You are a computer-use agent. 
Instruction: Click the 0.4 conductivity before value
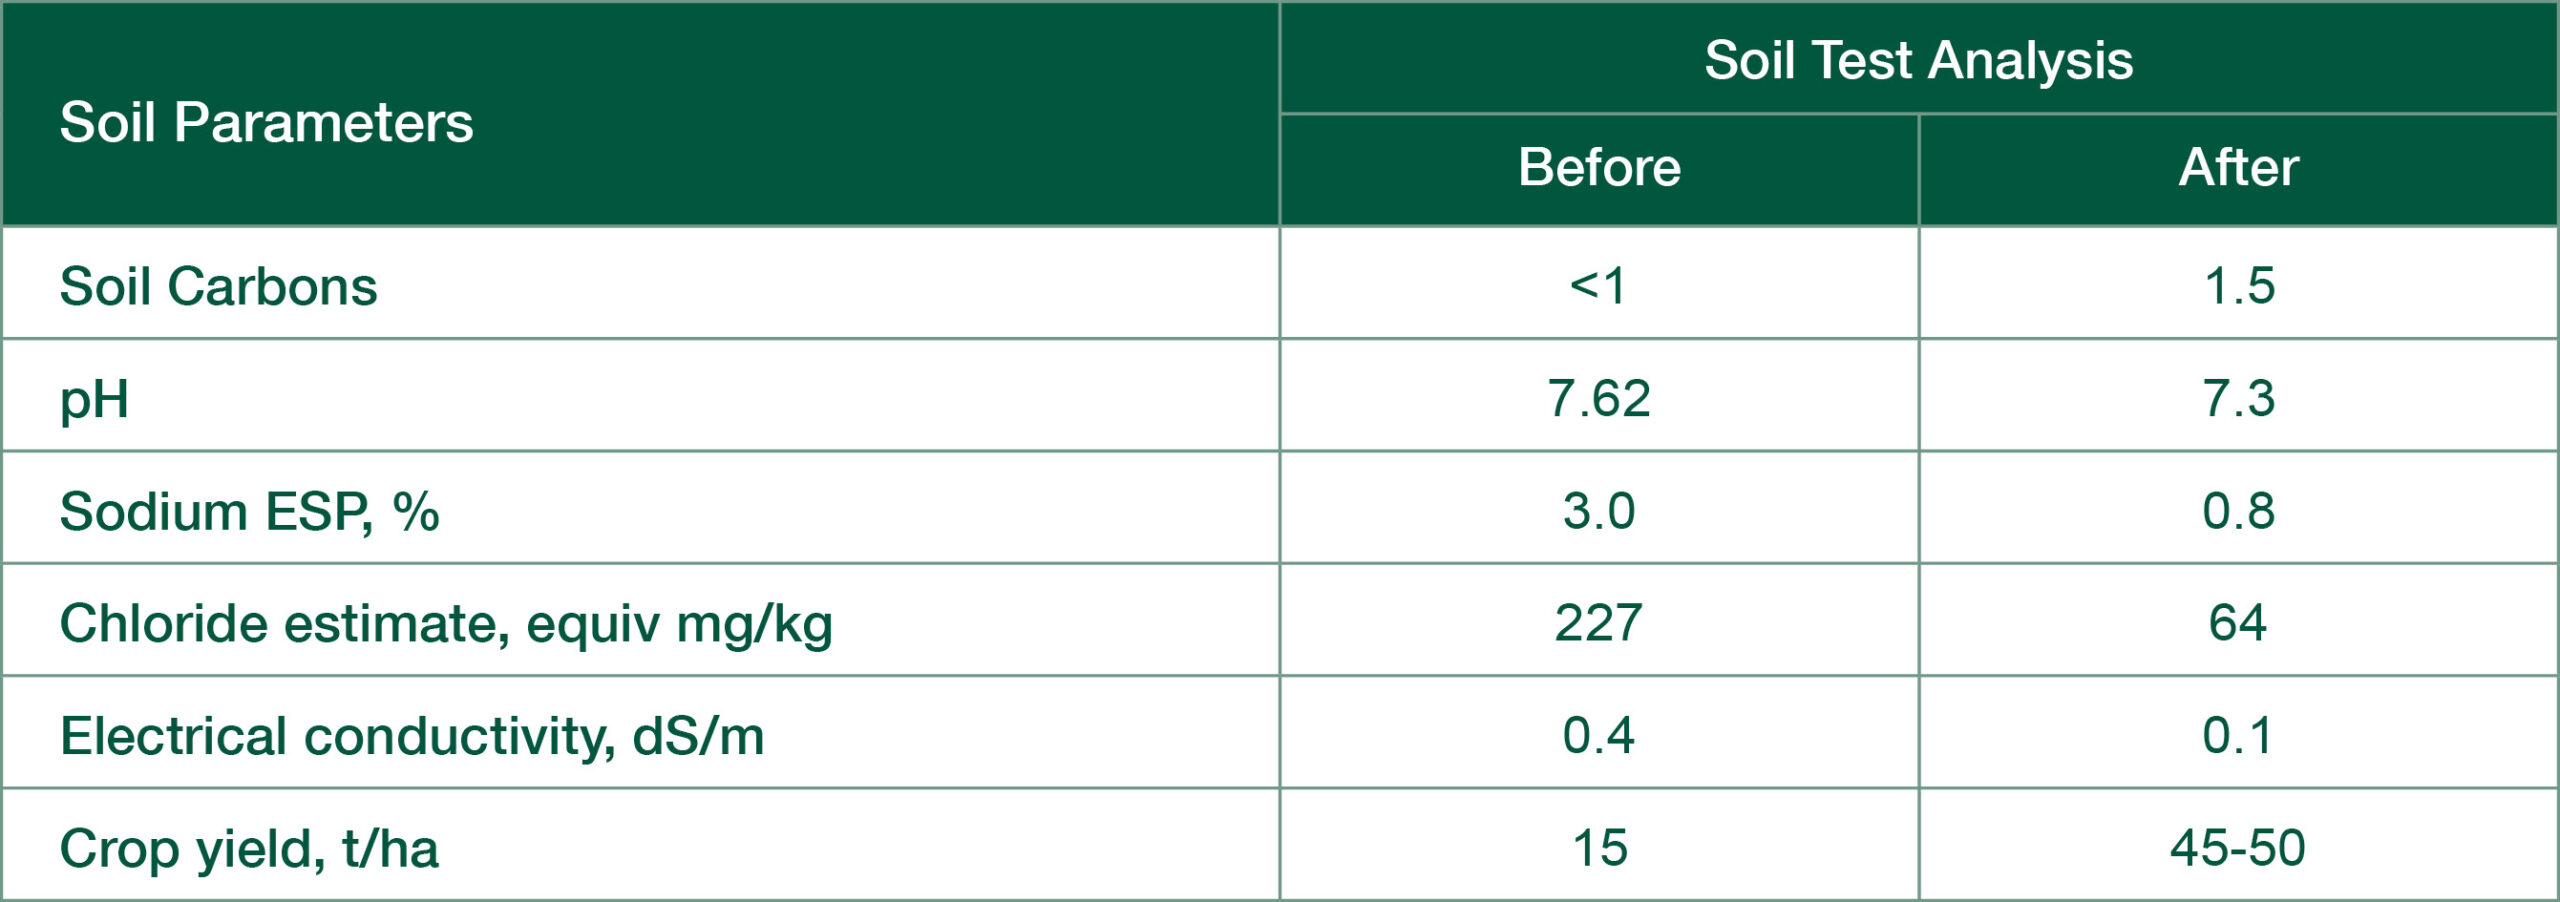tap(1598, 736)
